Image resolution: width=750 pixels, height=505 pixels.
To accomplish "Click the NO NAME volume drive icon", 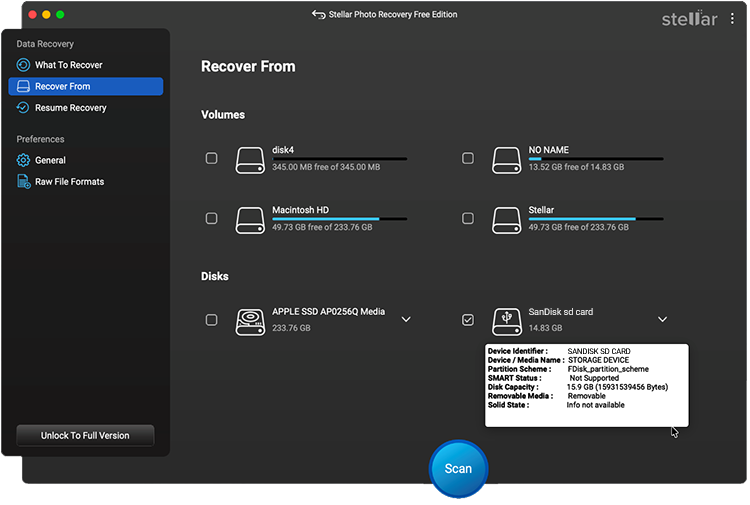I will (x=507, y=160).
